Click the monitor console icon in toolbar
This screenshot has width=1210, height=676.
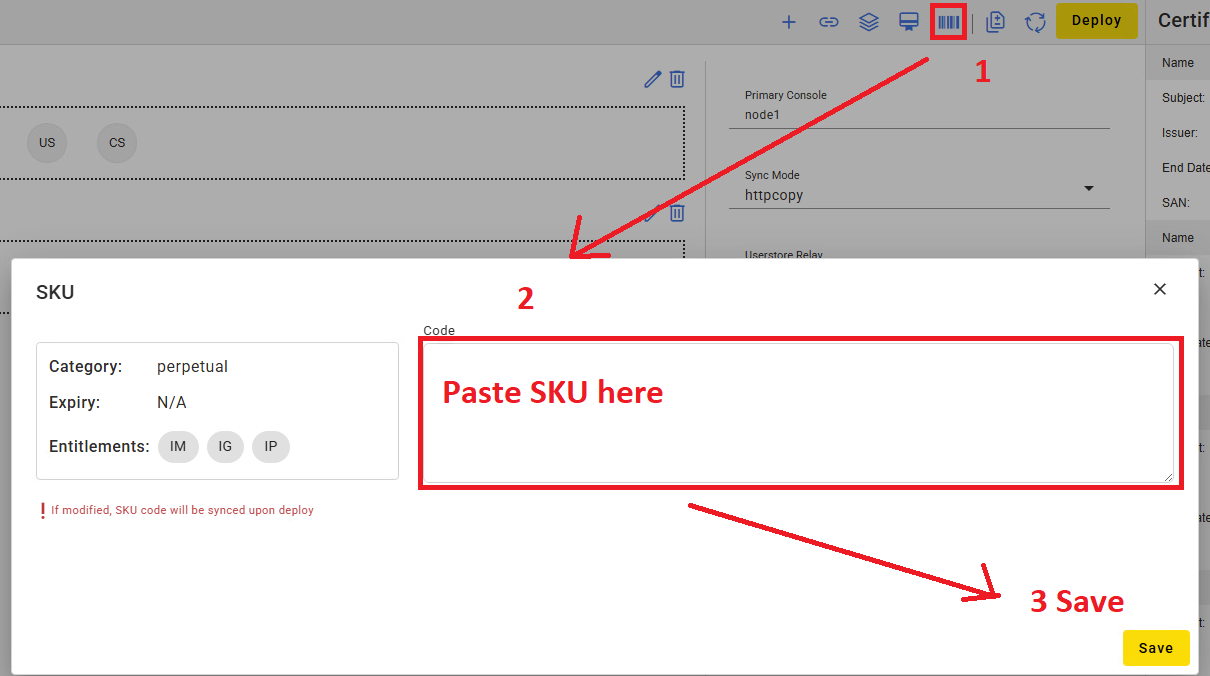tap(909, 22)
